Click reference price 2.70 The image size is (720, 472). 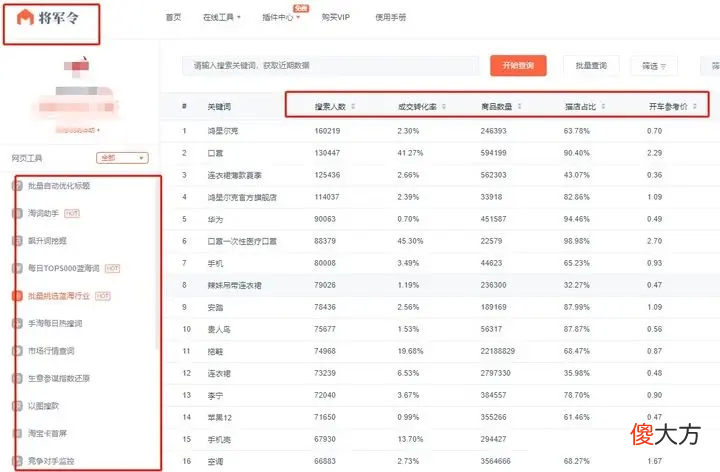[654, 241]
